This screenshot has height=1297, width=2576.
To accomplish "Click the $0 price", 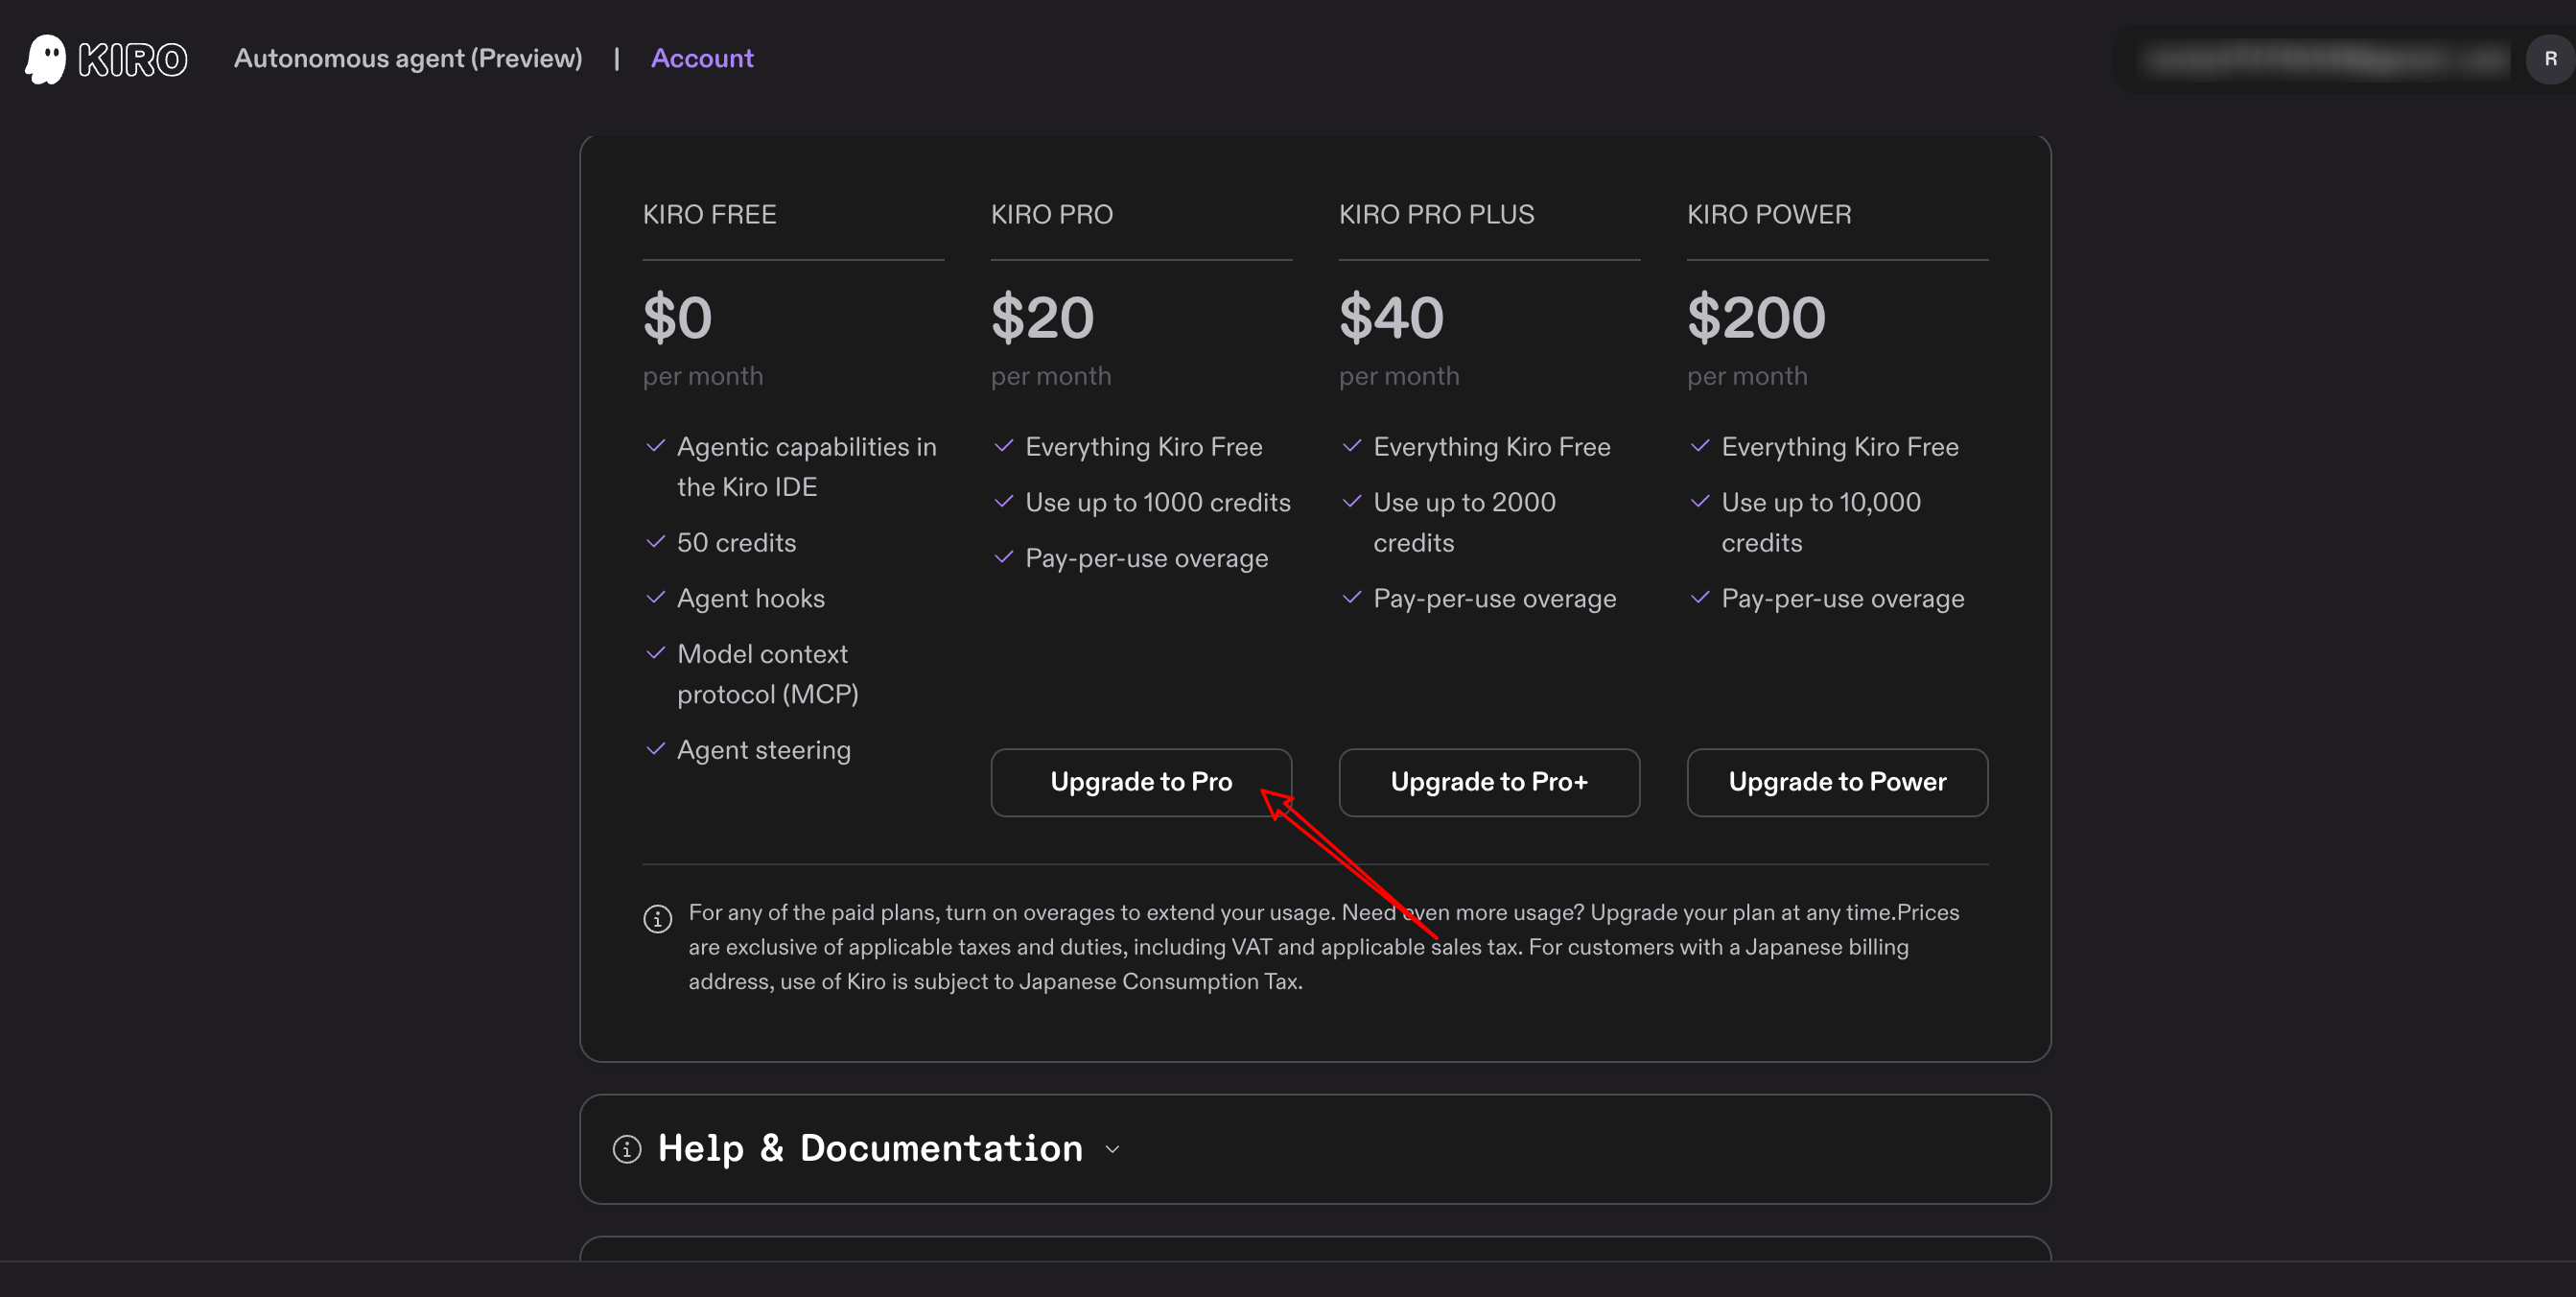I will [677, 318].
